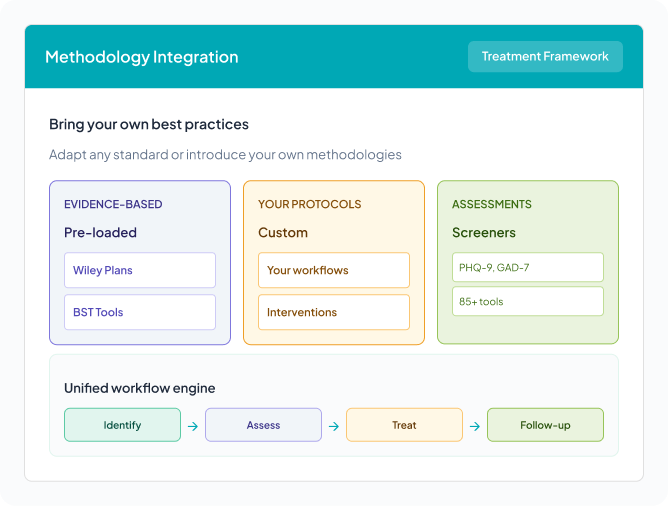
Task: Click the arrow between Identify and Assess
Action: pyautogui.click(x=192, y=425)
